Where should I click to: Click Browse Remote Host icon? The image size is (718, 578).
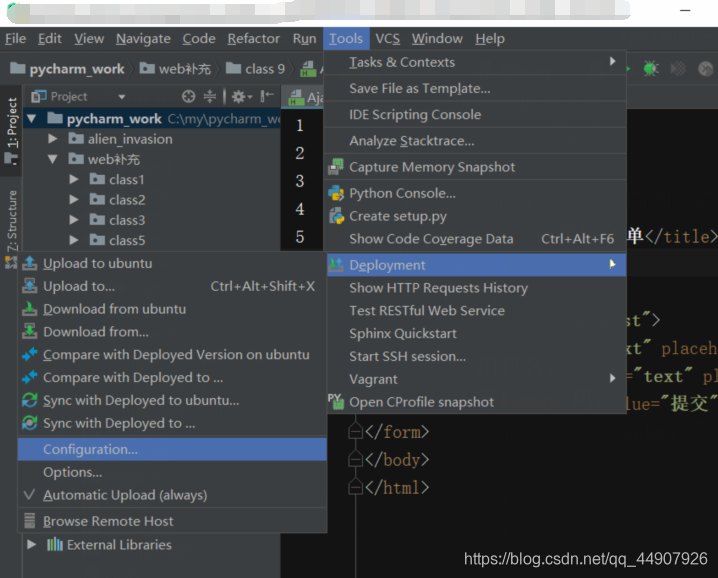click(29, 521)
